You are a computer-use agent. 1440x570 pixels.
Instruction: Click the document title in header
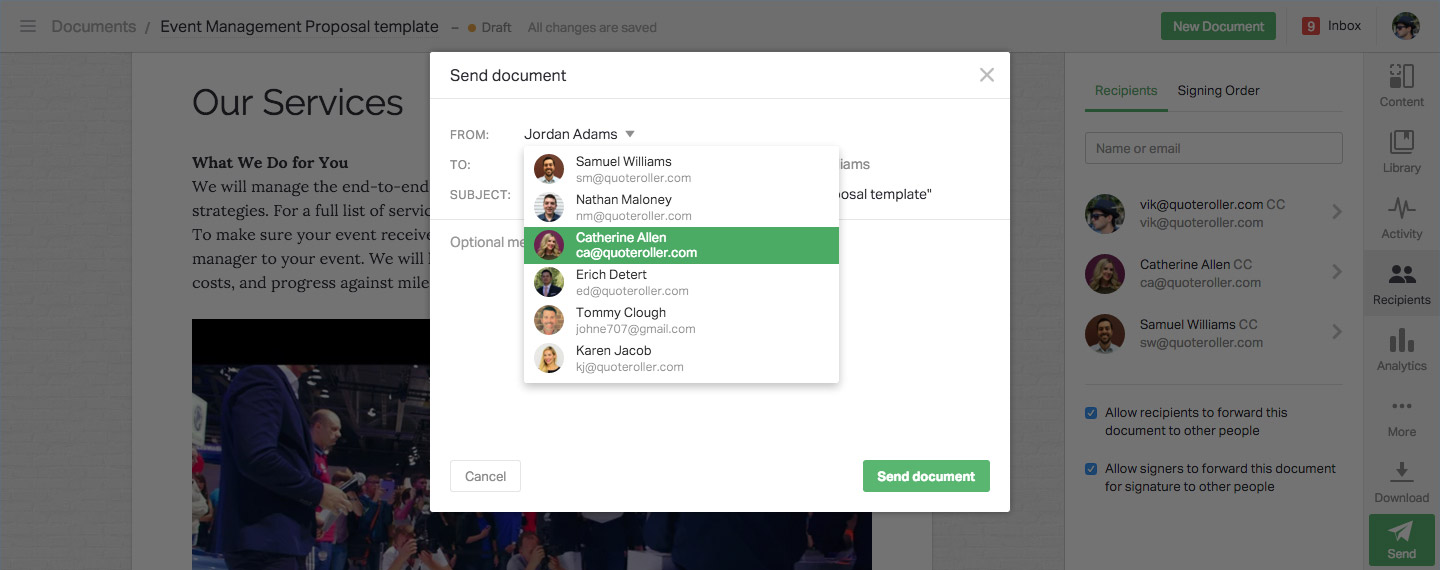299,26
